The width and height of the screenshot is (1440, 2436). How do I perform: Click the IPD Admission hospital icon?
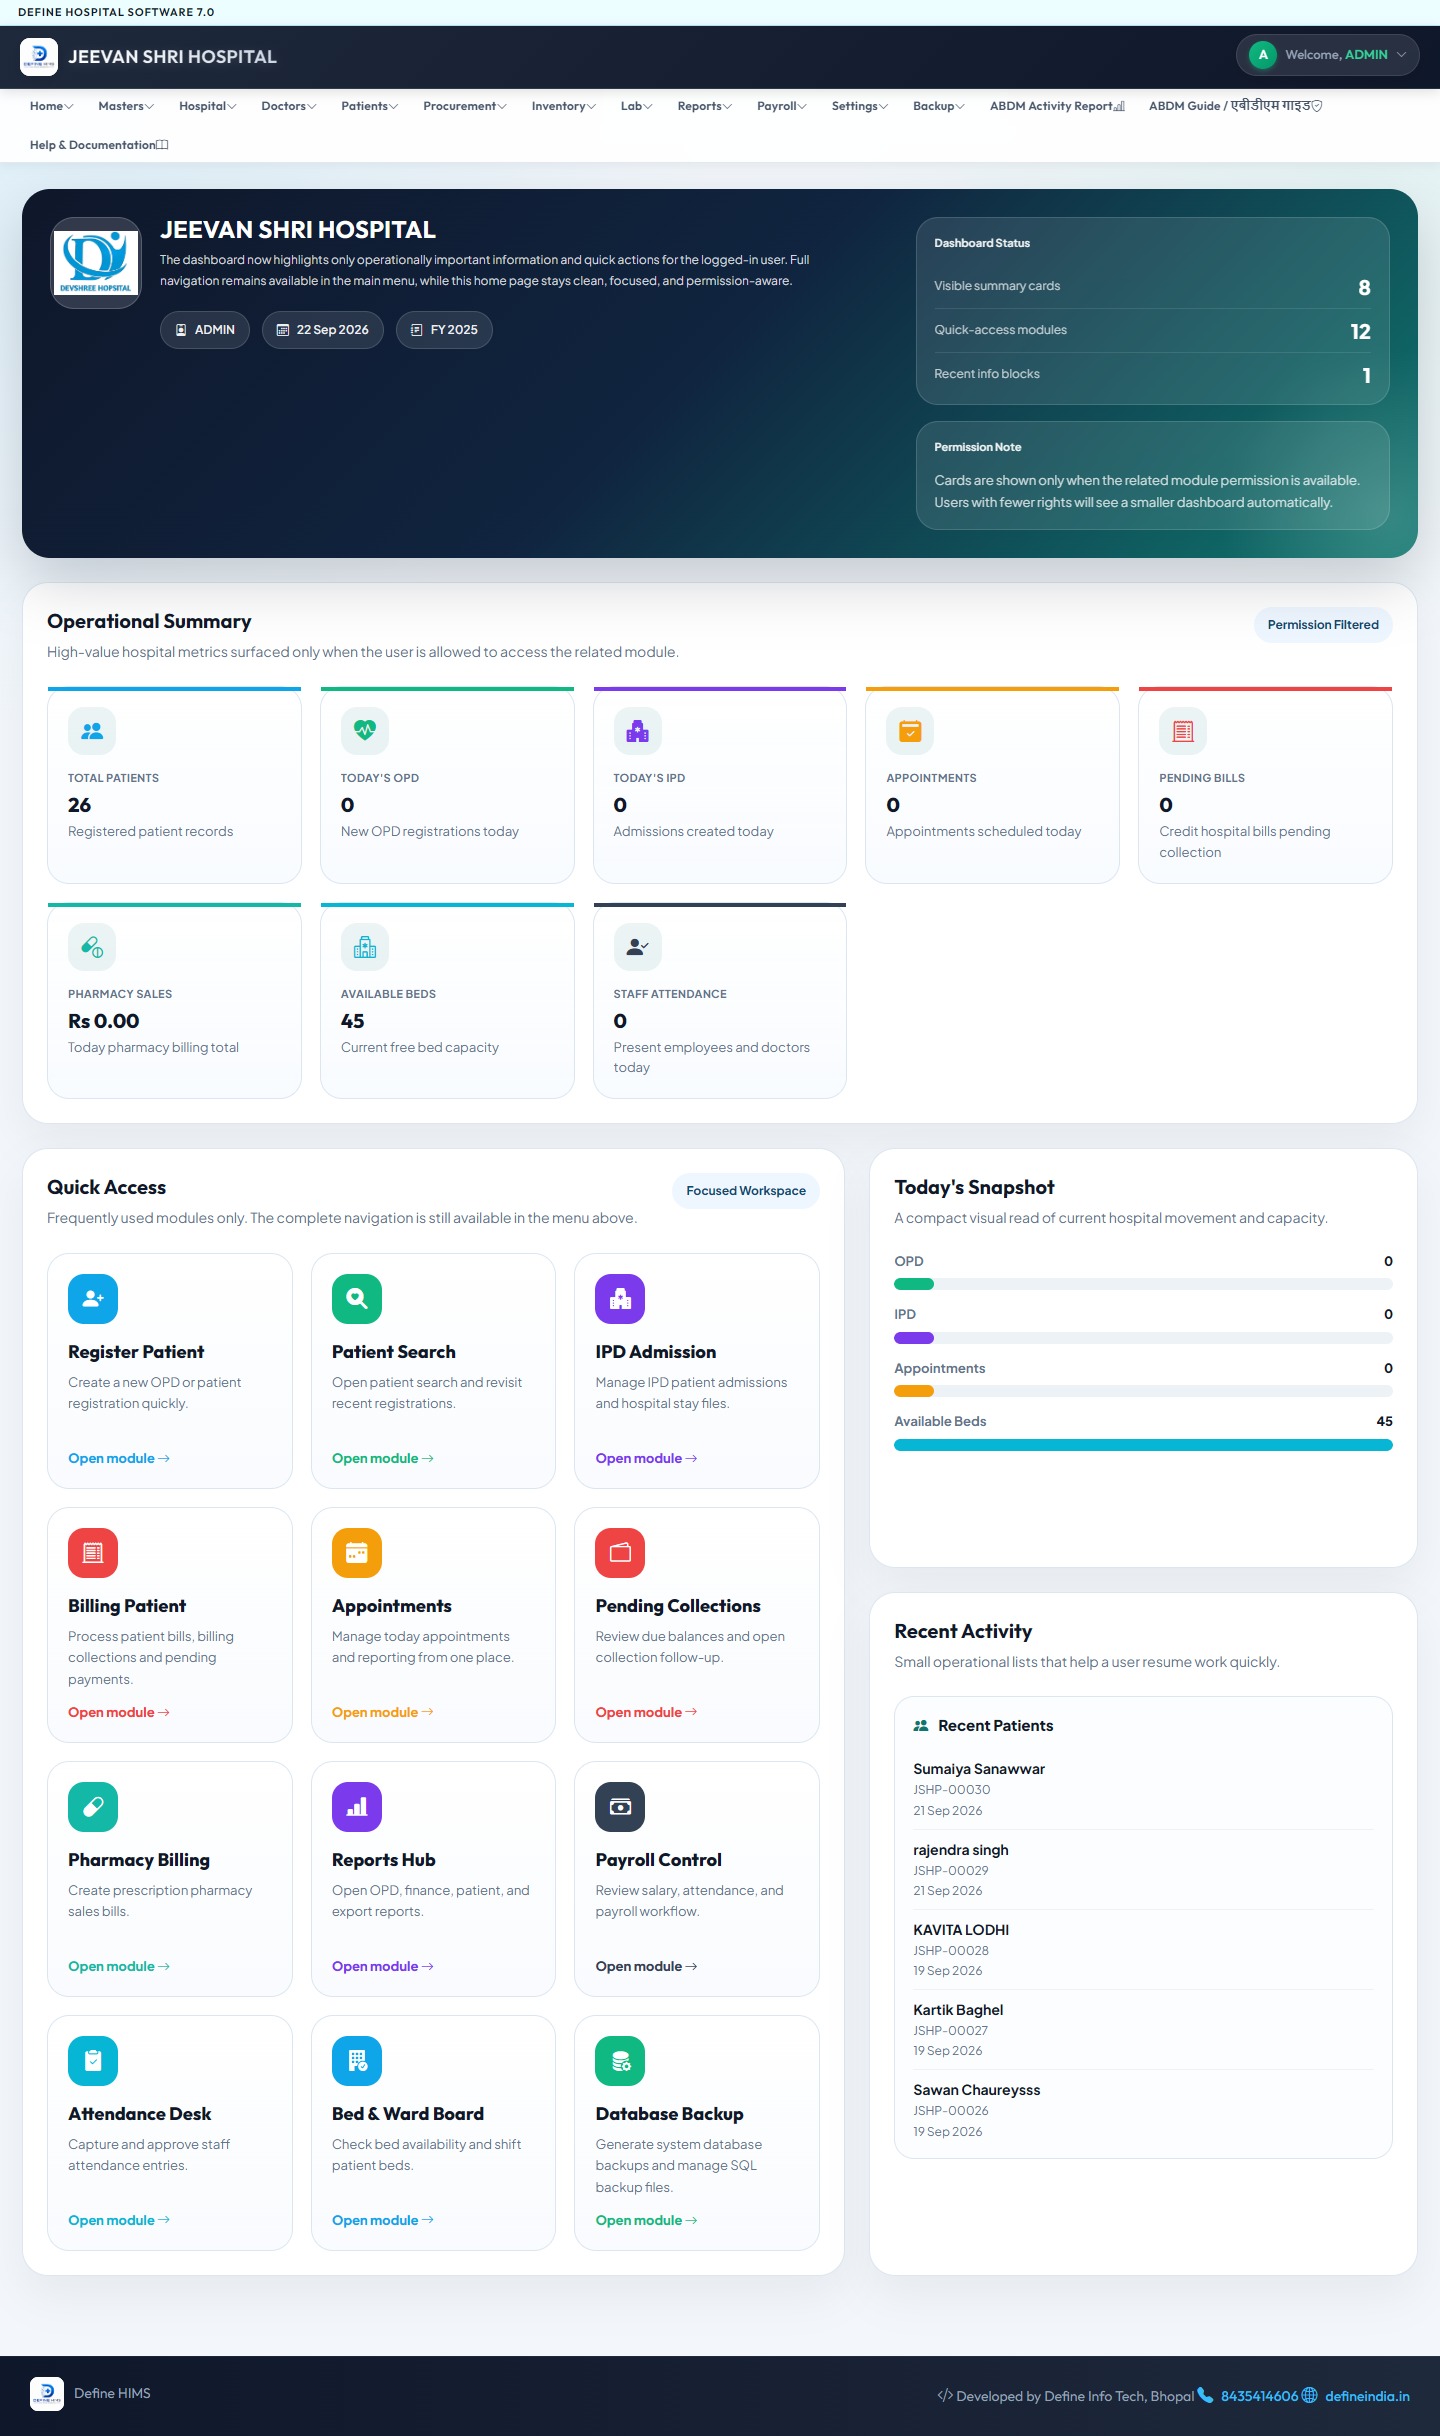click(620, 1299)
